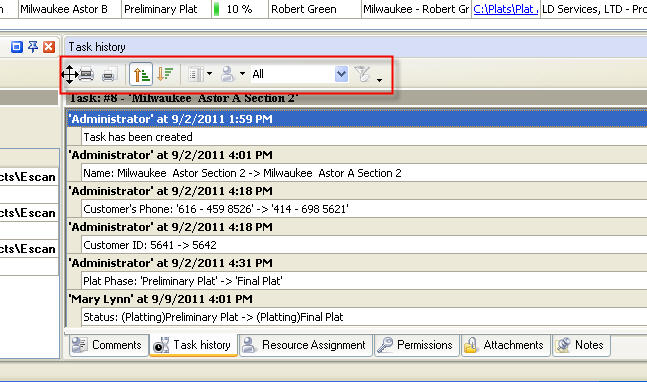
Task: Open the Permissions tab
Action: [417, 345]
